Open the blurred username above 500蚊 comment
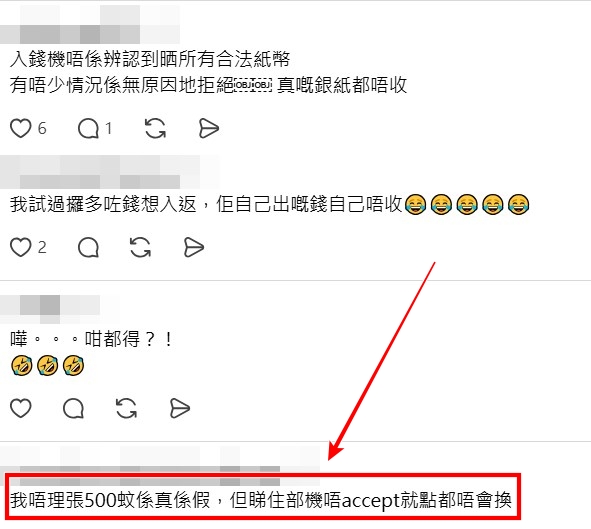 click(x=160, y=465)
